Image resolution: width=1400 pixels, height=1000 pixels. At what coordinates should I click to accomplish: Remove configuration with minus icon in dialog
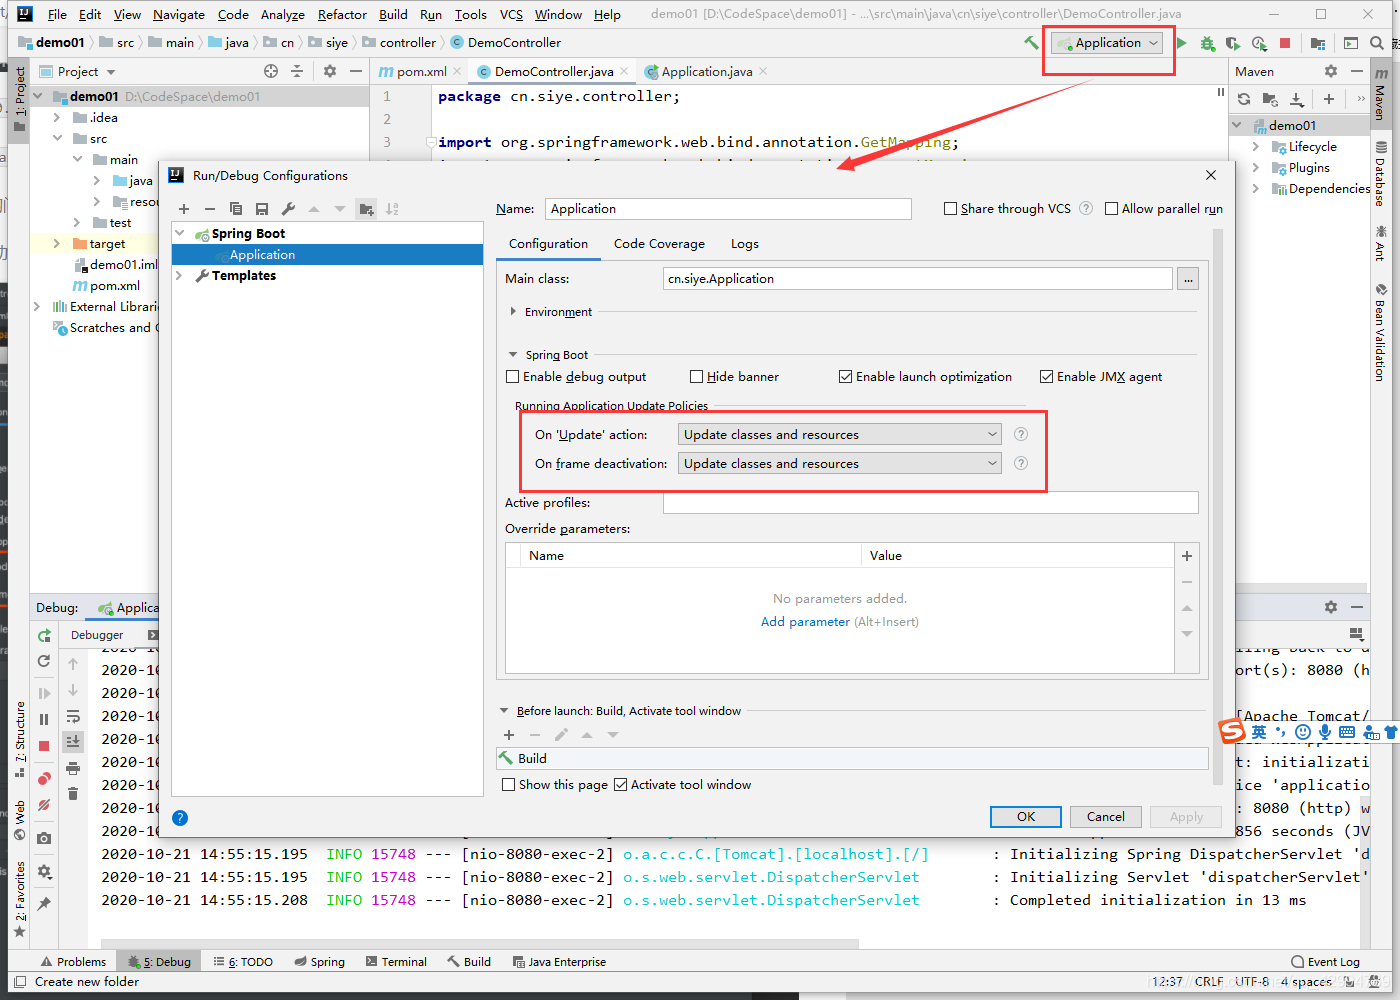tap(210, 209)
